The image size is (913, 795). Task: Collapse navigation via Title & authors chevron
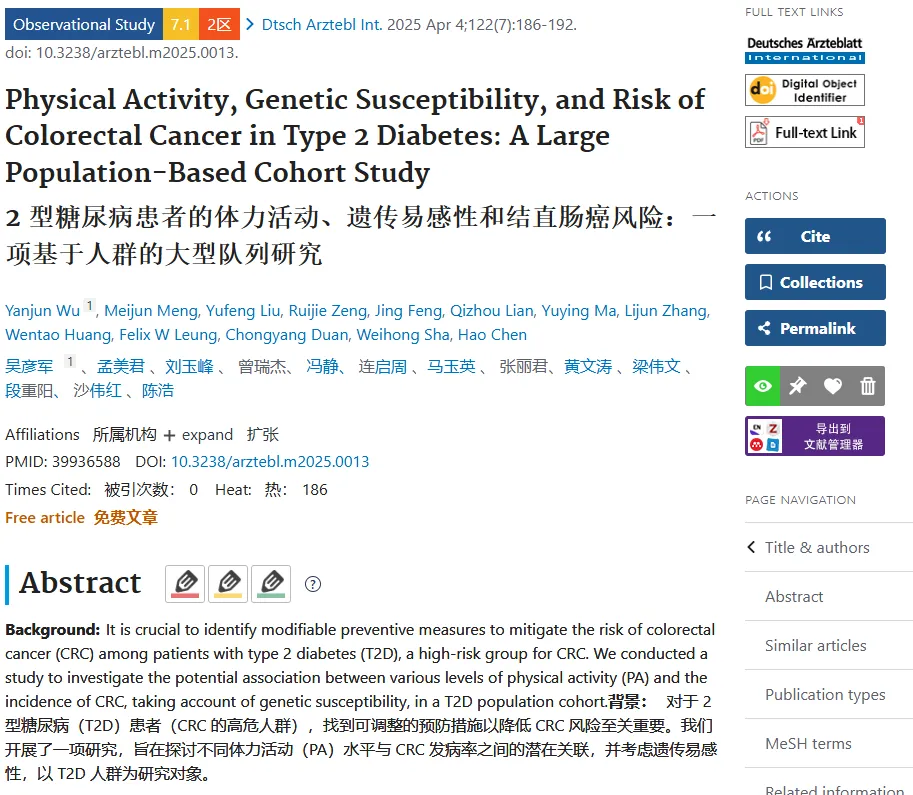coord(751,547)
